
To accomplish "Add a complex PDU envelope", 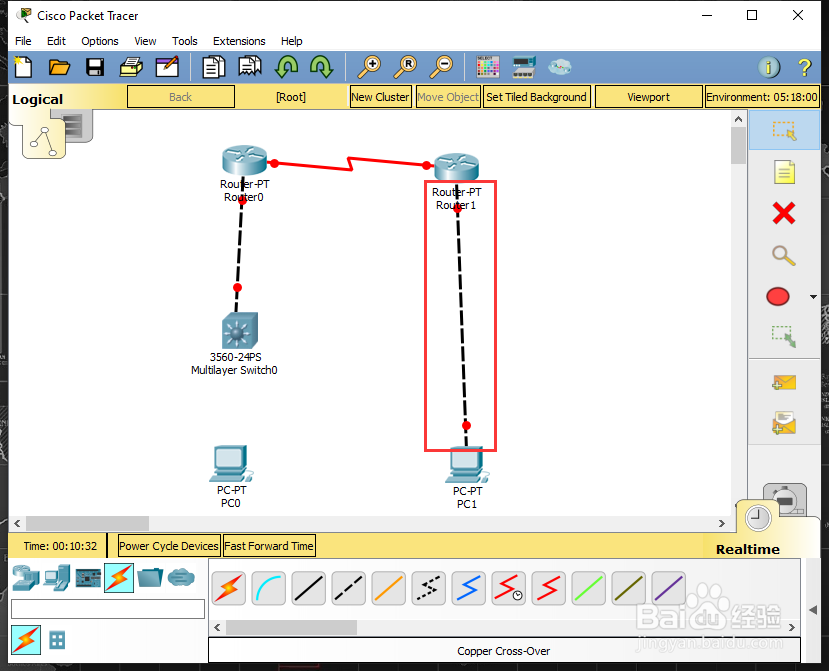I will click(x=784, y=424).
